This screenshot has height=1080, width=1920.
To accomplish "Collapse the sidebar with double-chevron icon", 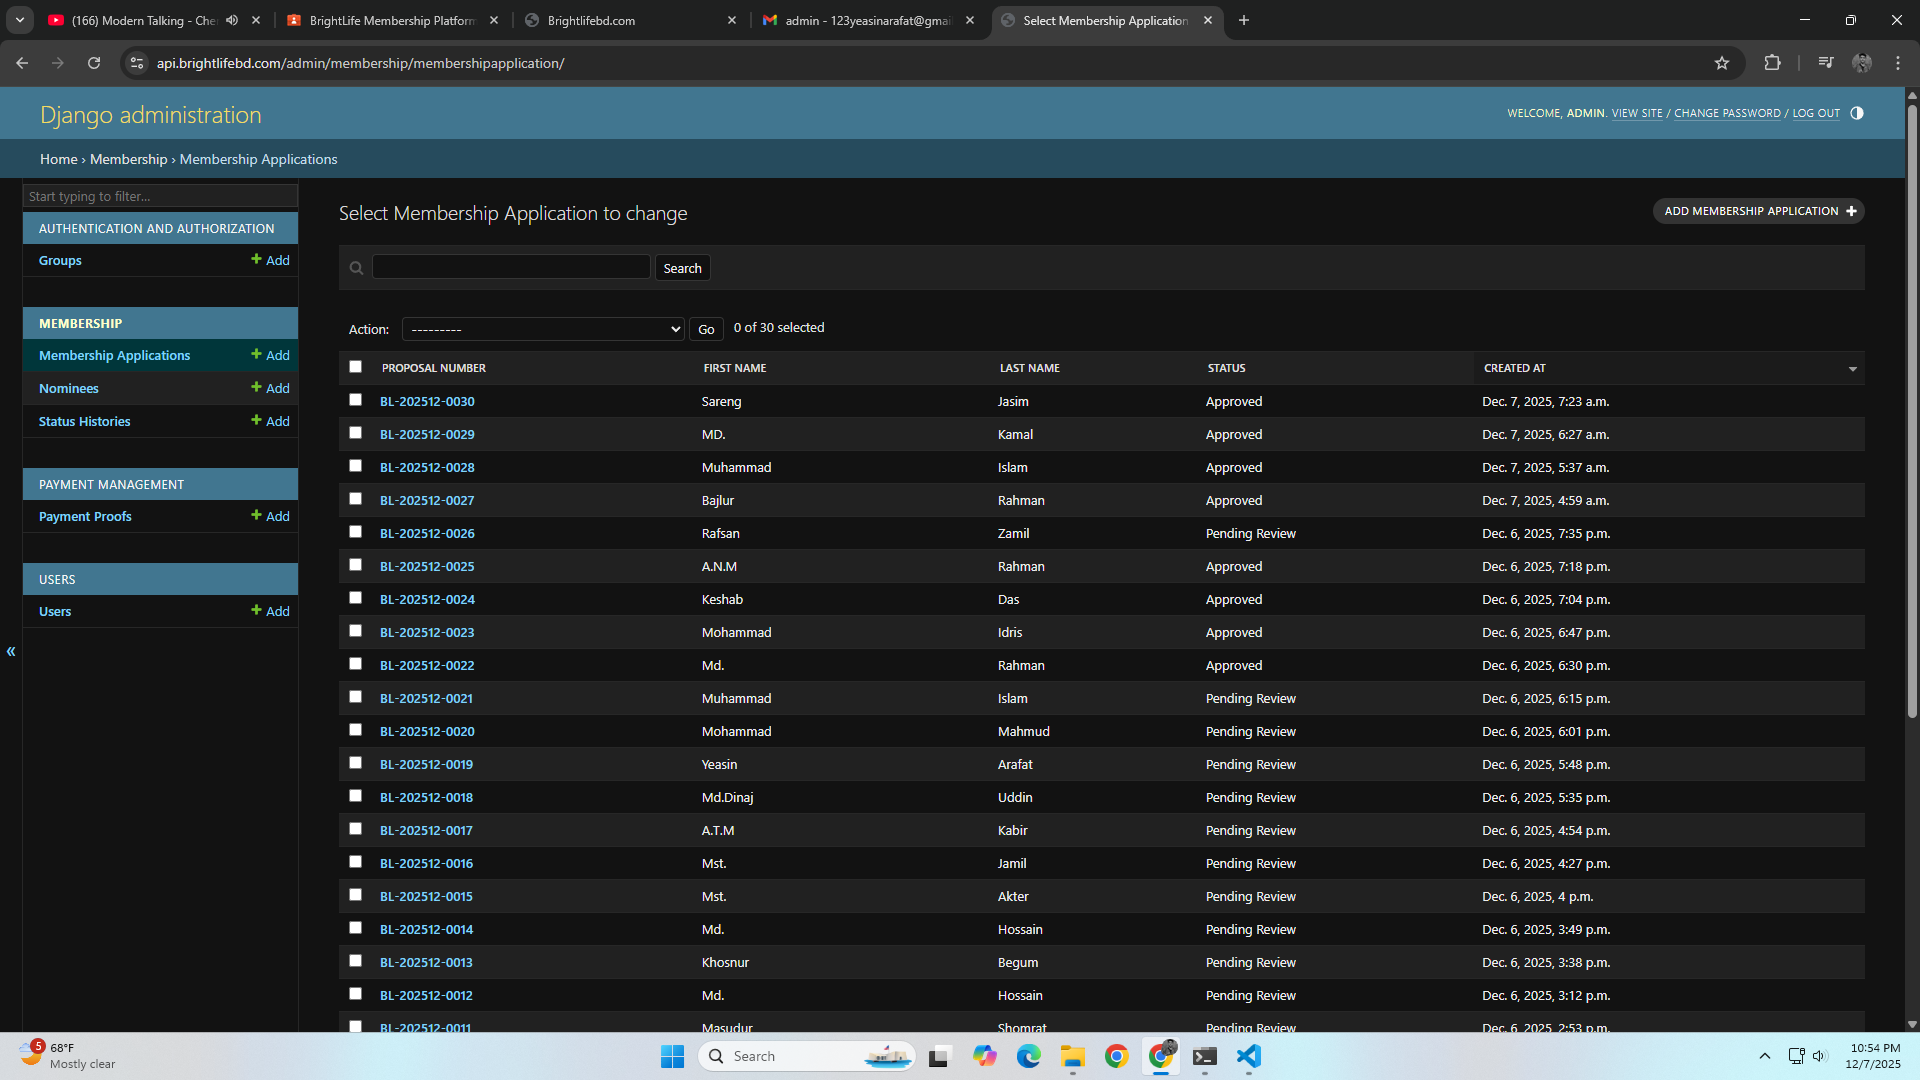I will (11, 651).
